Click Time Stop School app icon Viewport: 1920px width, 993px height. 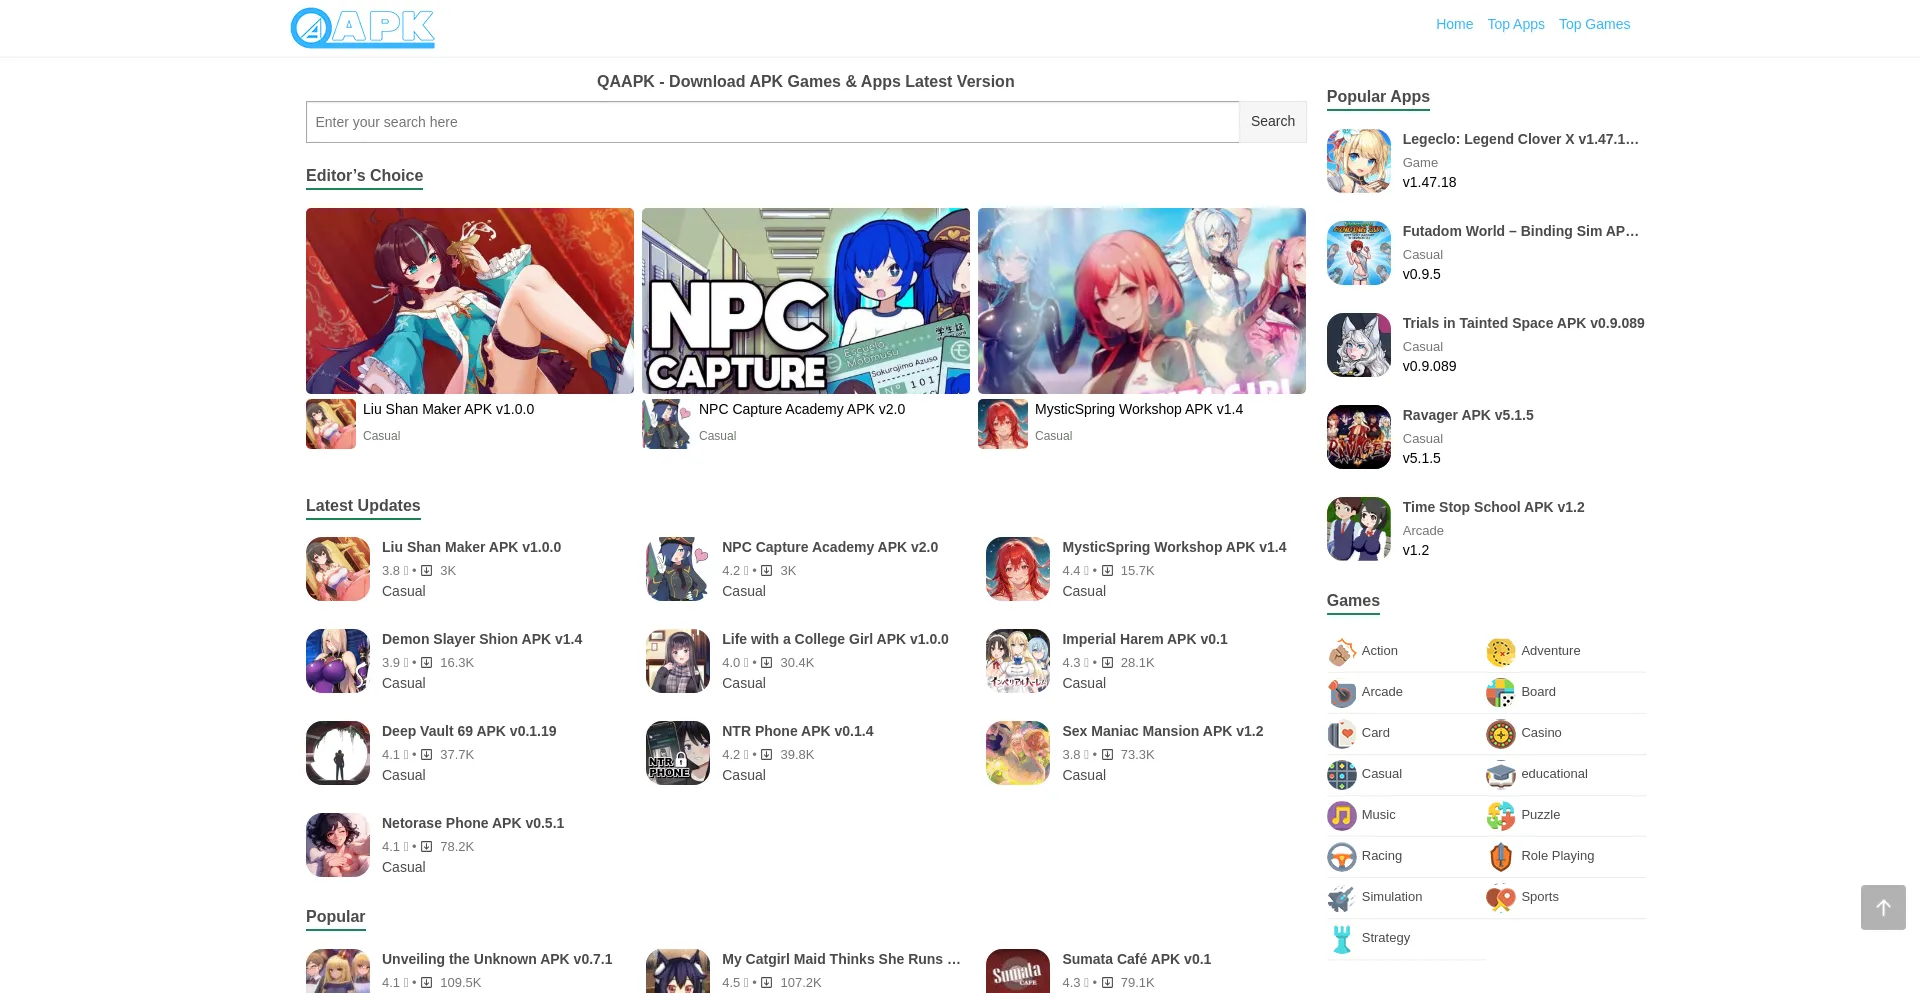coord(1358,529)
